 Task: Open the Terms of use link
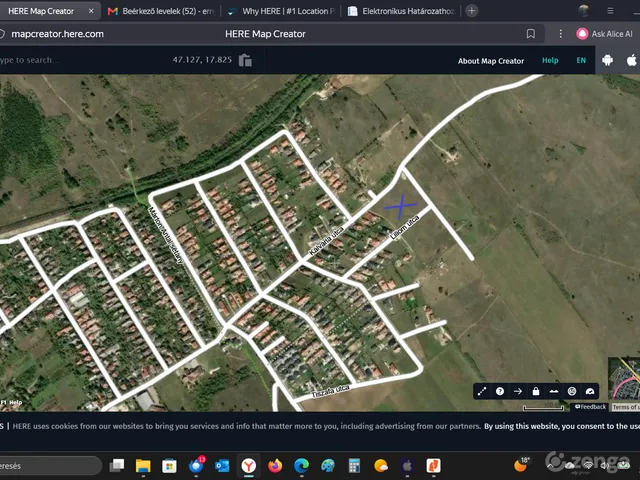625,407
